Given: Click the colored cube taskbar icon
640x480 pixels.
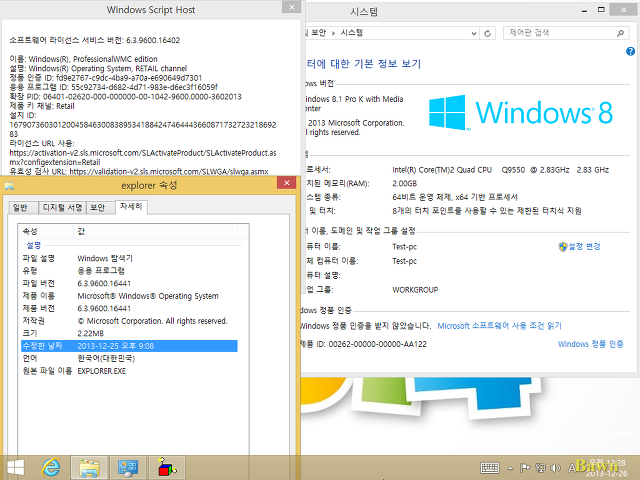Looking at the screenshot, I should (x=167, y=468).
